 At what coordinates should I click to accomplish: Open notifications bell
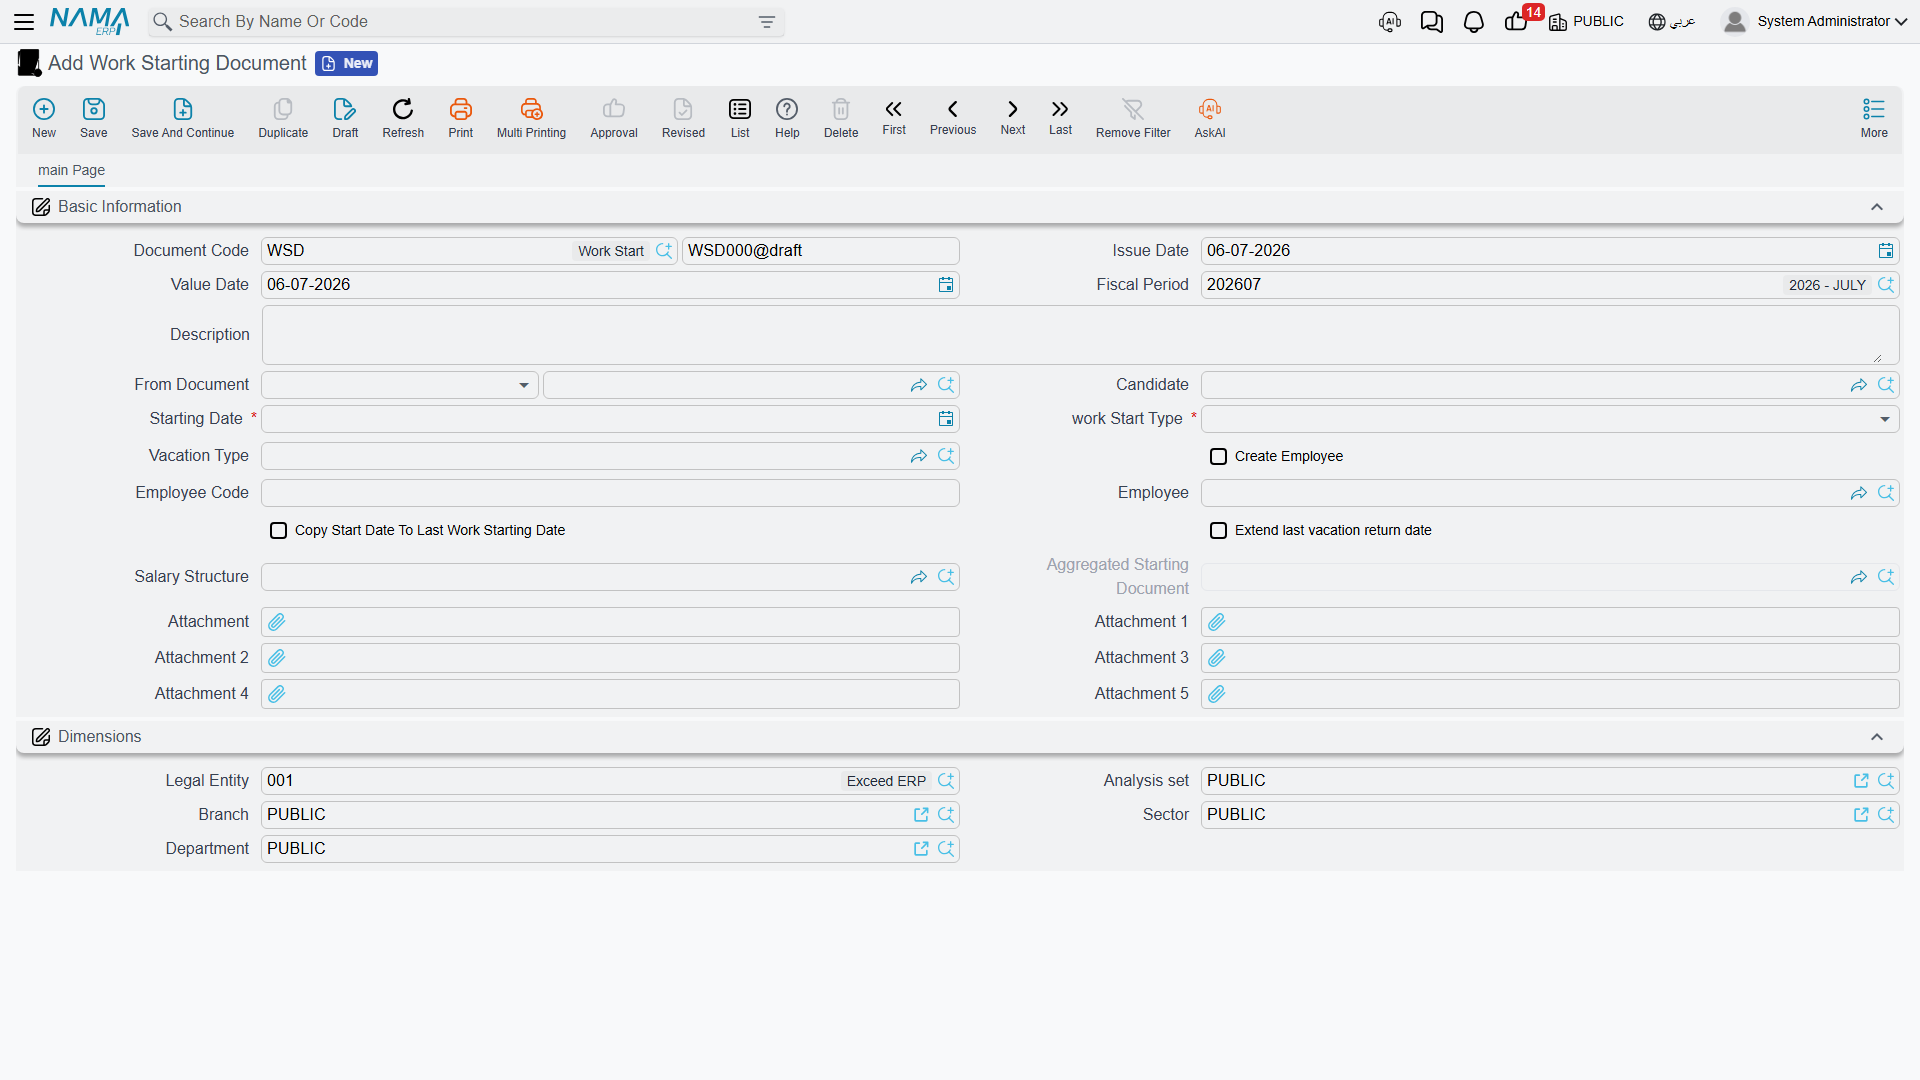pyautogui.click(x=1473, y=22)
